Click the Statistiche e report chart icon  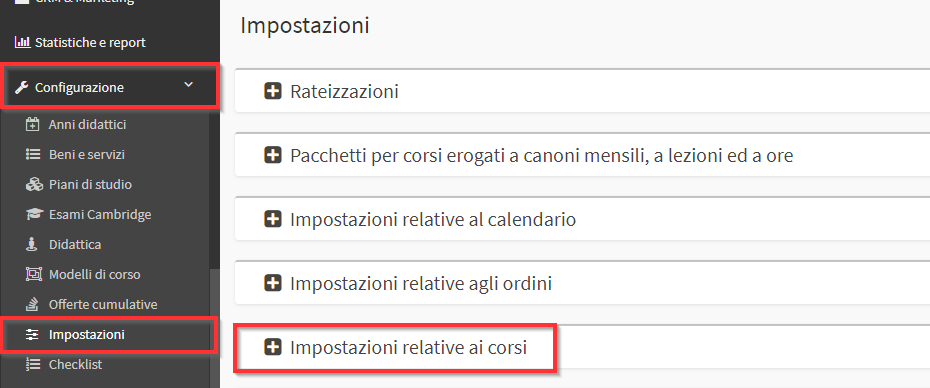tap(22, 43)
